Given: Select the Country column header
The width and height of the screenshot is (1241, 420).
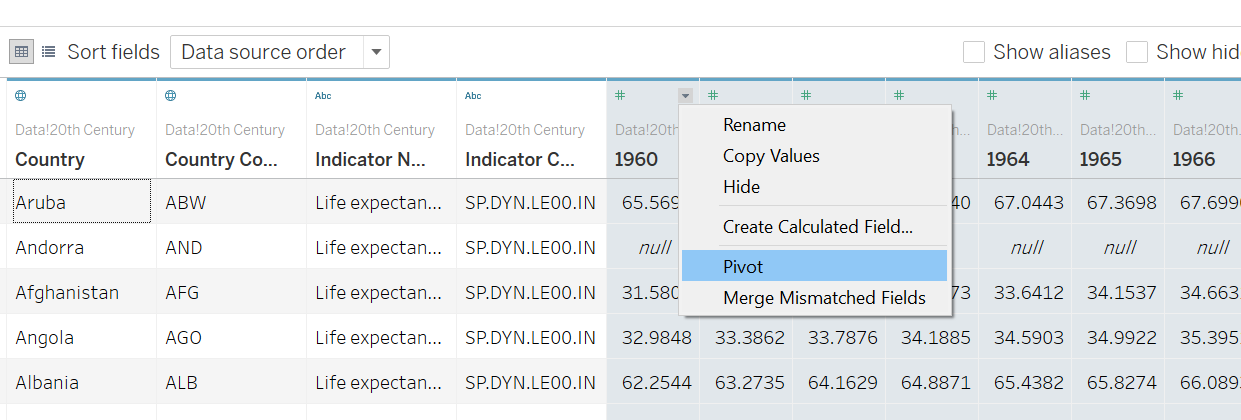Looking at the screenshot, I should click(50, 159).
